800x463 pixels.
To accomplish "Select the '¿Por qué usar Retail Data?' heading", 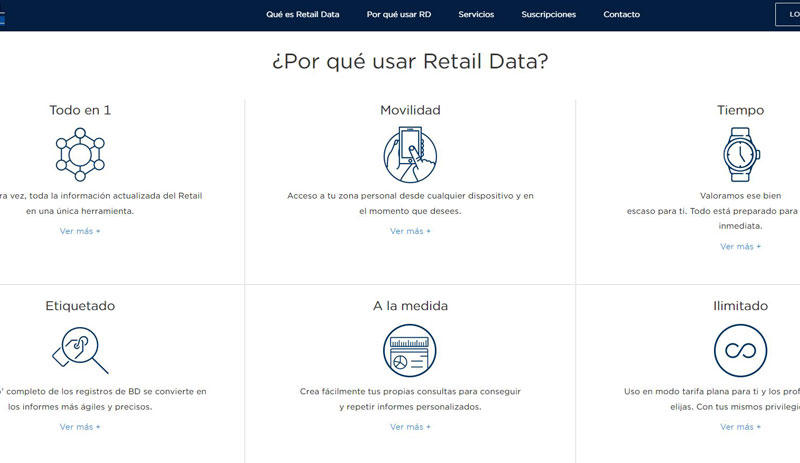I will pyautogui.click(x=410, y=61).
